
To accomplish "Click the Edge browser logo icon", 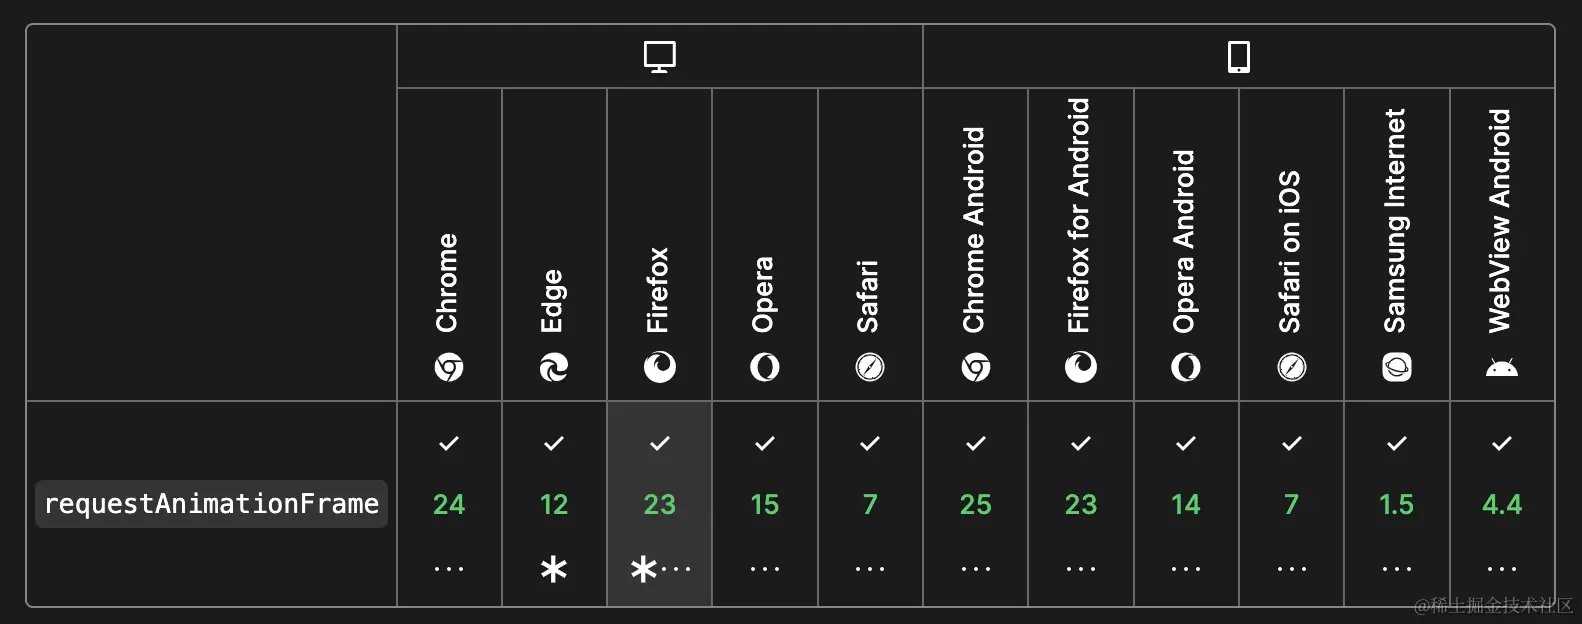I will coord(554,368).
